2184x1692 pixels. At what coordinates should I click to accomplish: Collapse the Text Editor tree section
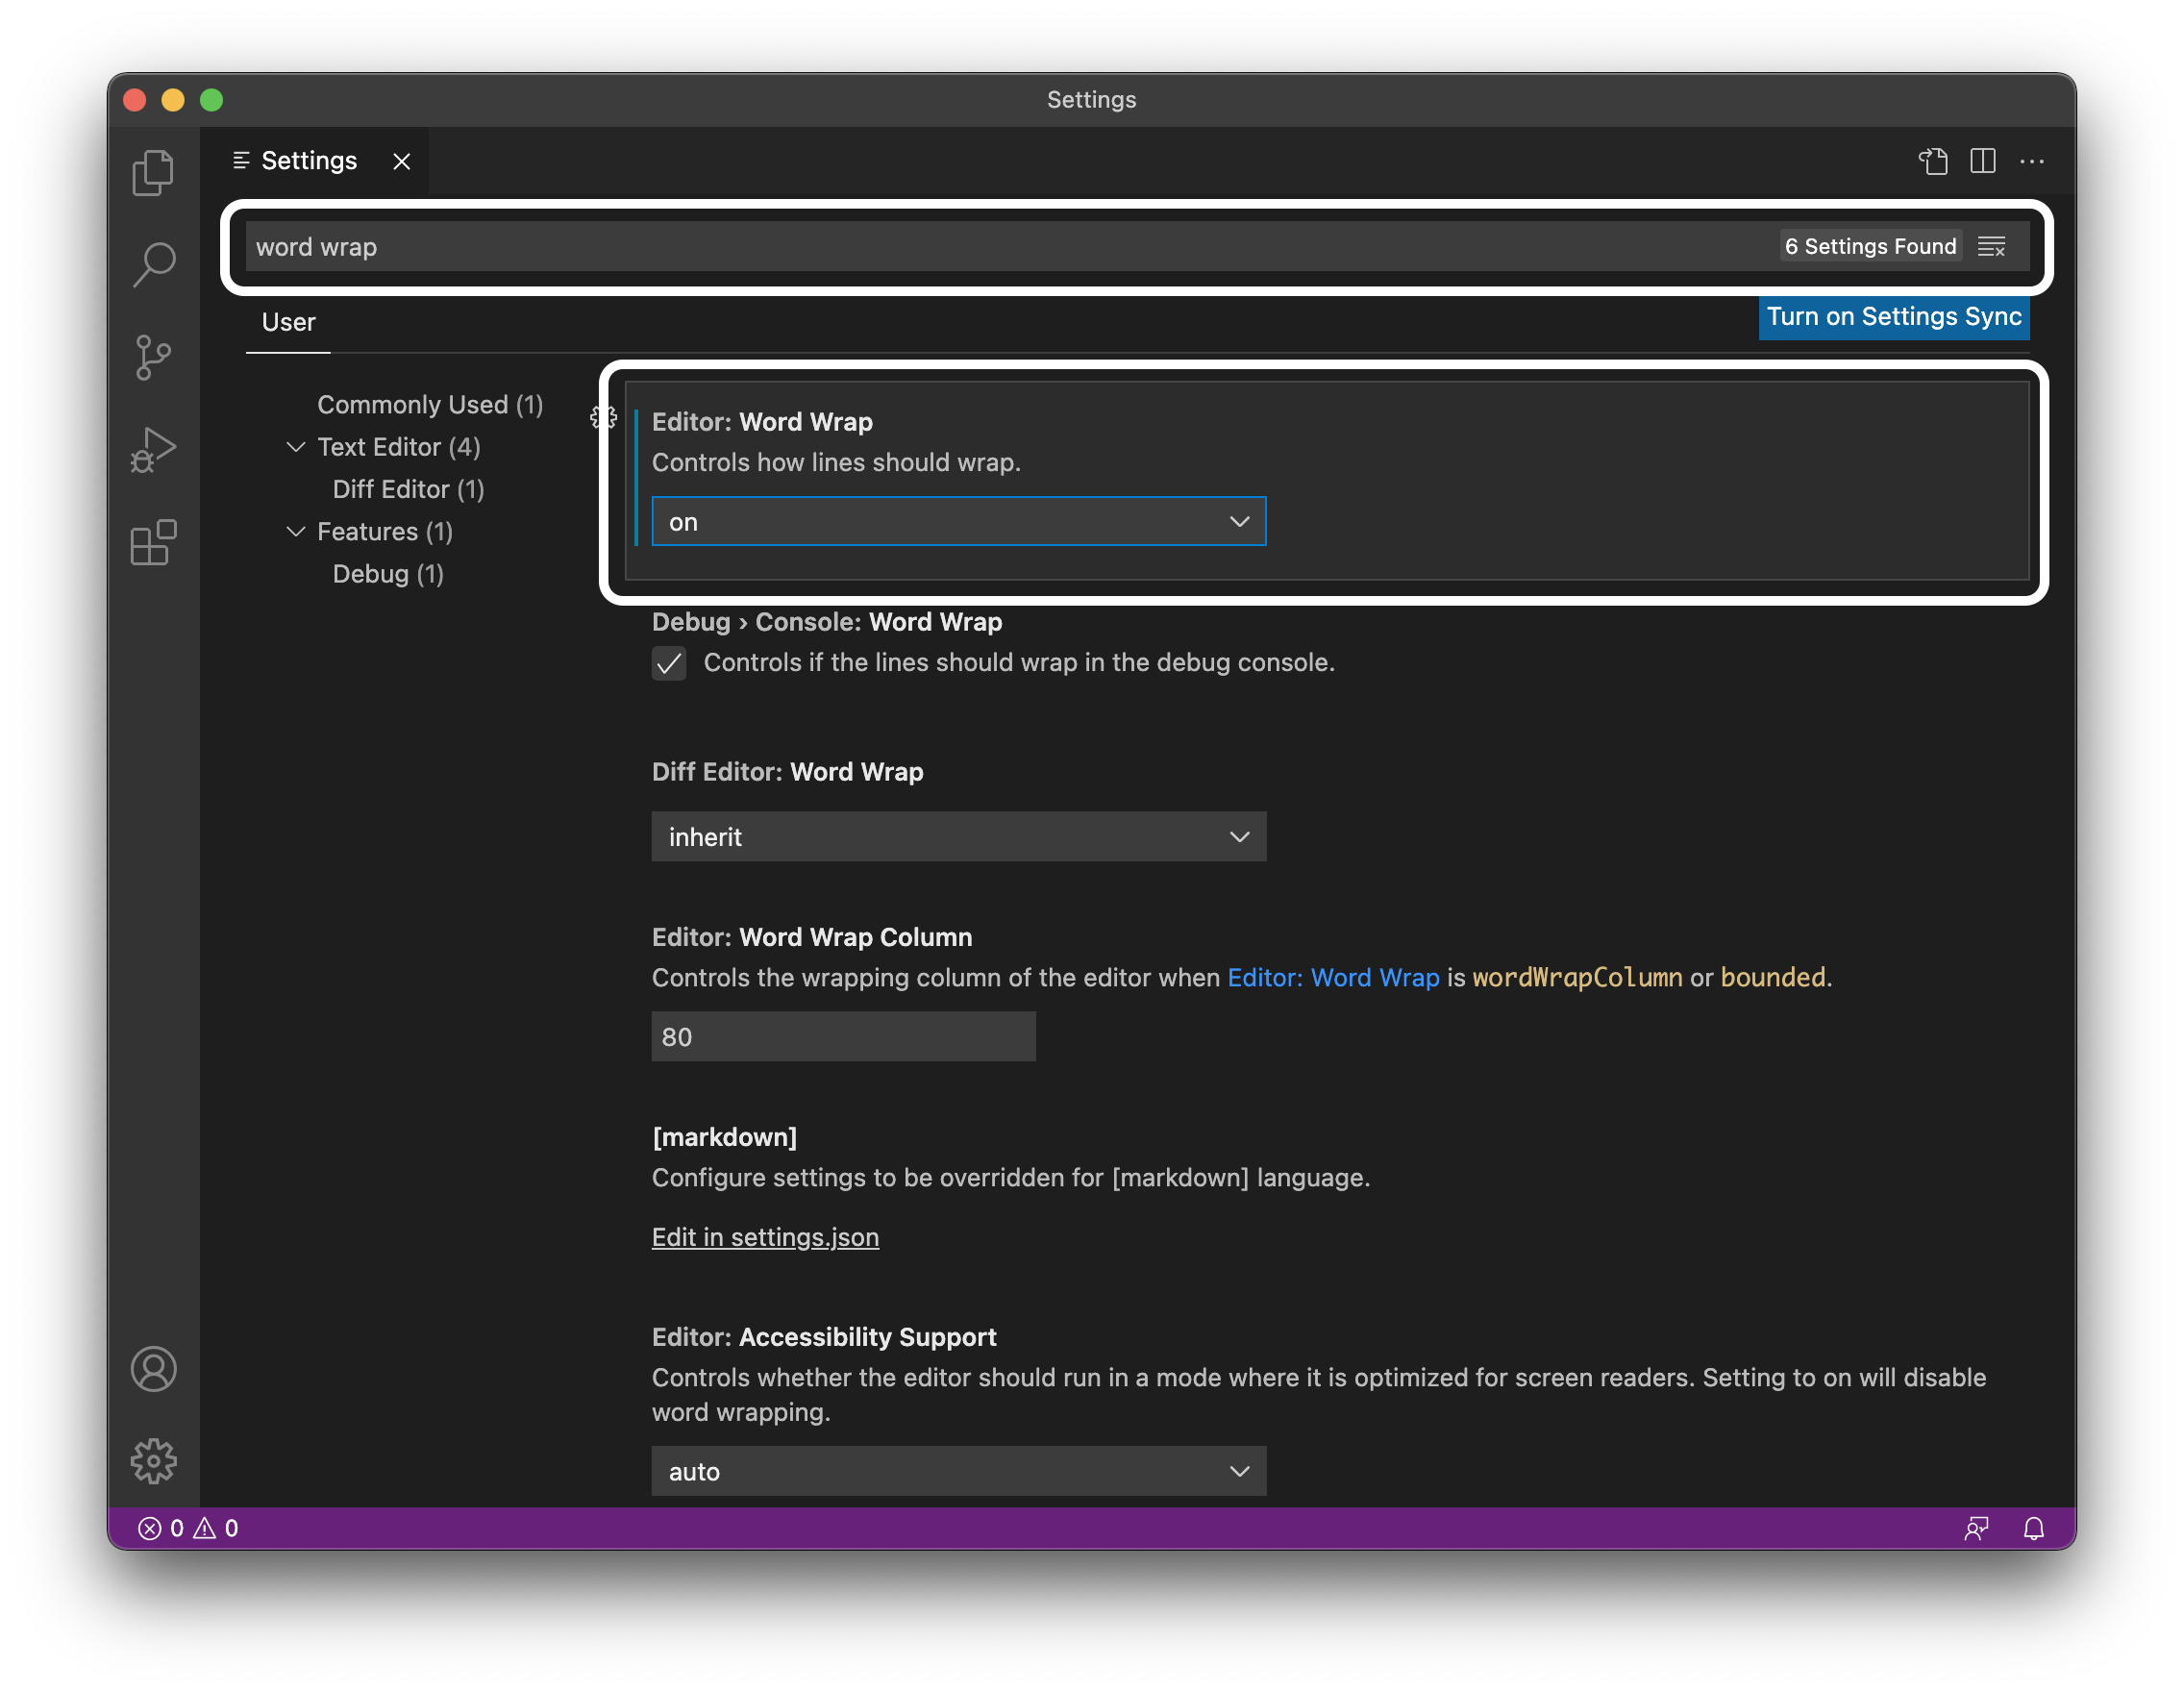pos(296,447)
